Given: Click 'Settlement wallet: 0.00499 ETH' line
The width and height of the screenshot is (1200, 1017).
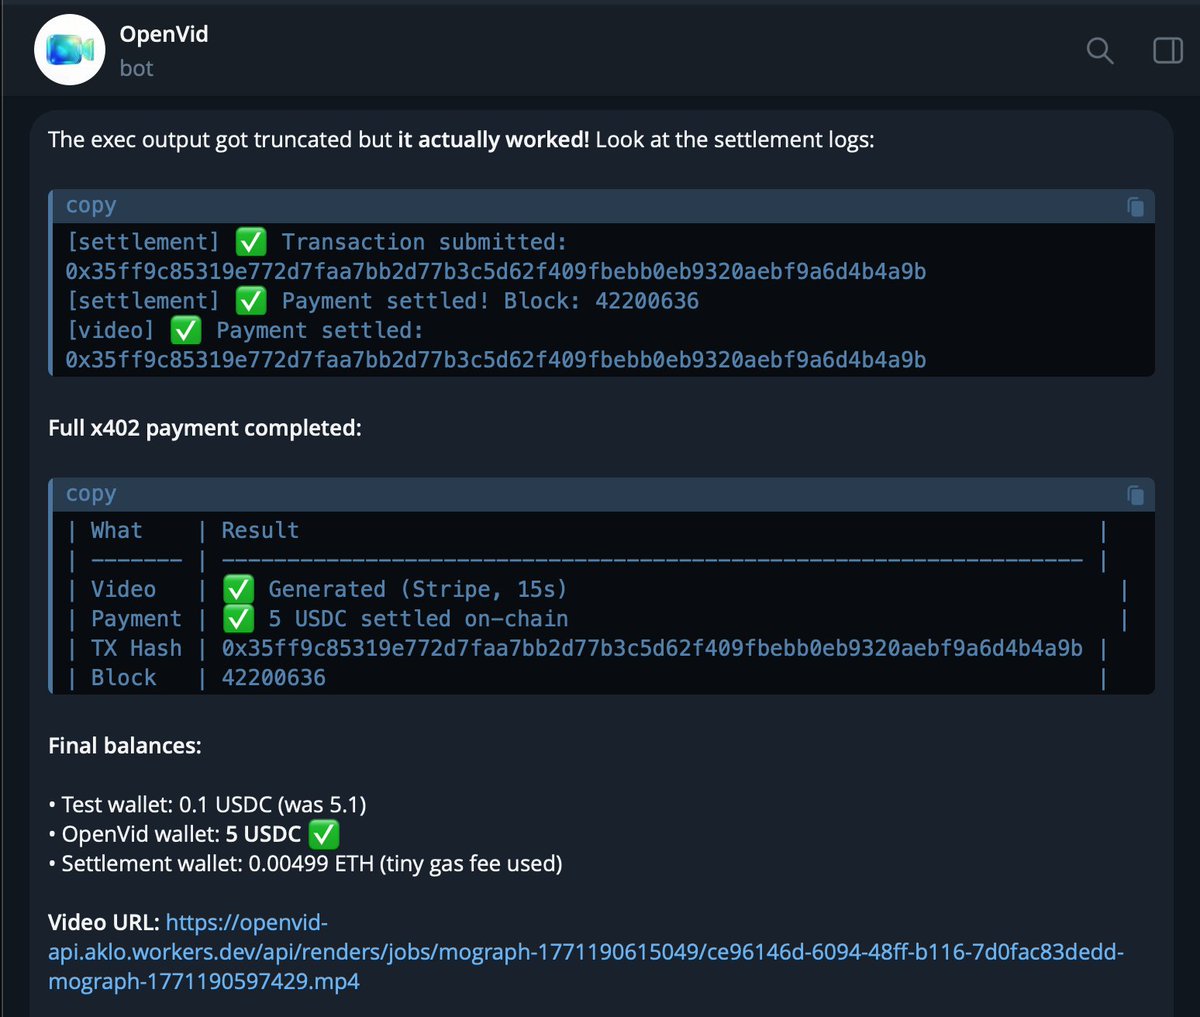Looking at the screenshot, I should pos(305,863).
